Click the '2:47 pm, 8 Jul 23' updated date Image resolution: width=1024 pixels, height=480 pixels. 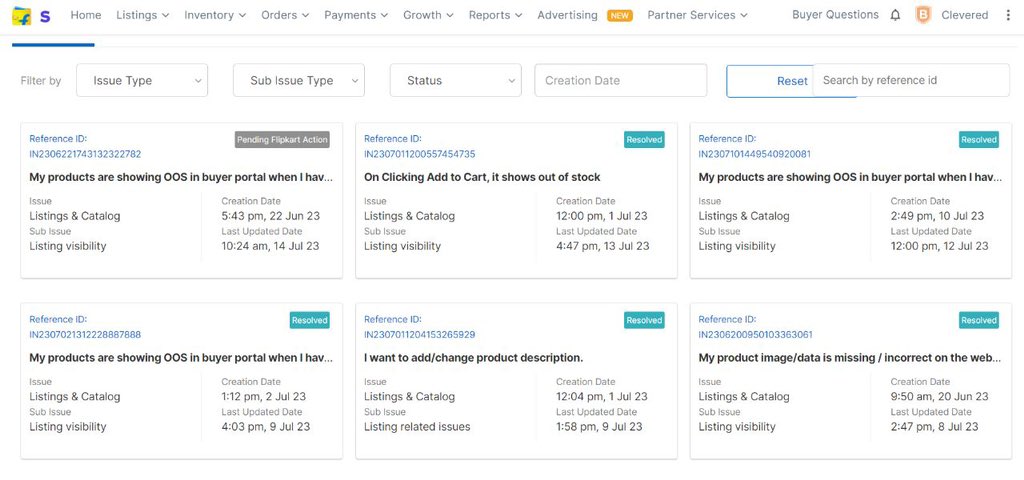tap(935, 426)
